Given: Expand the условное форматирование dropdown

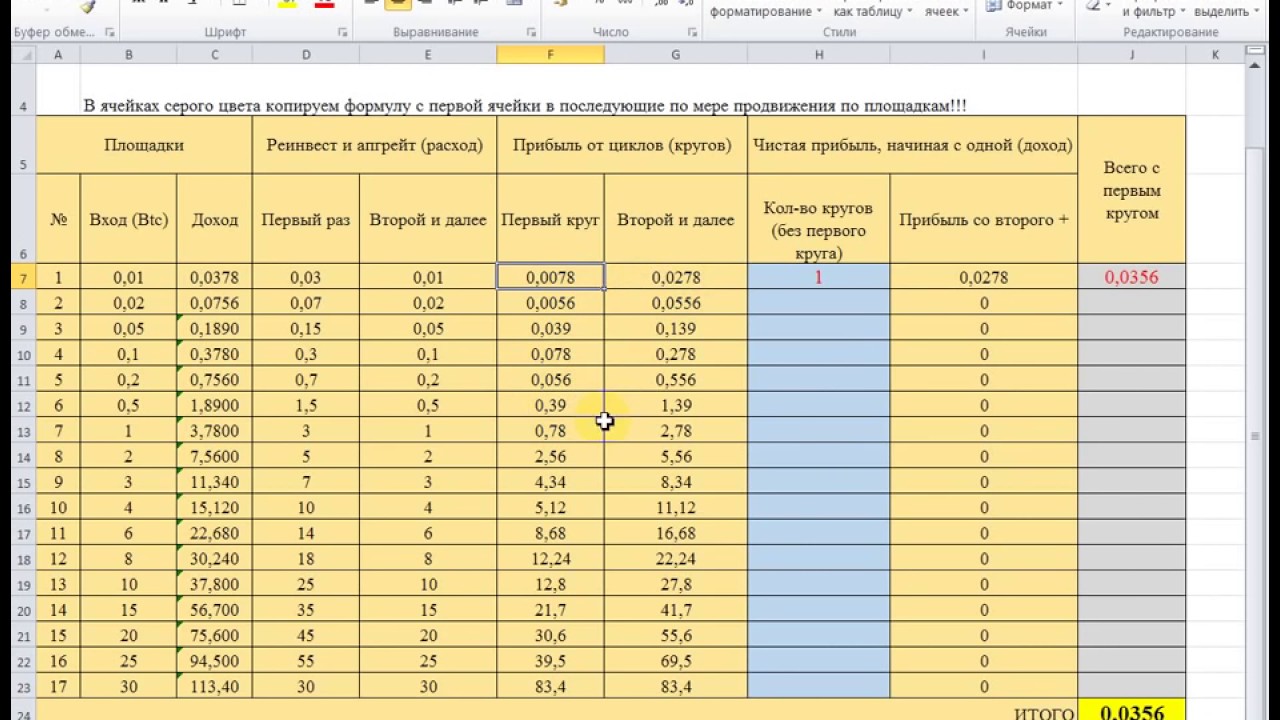Looking at the screenshot, I should (x=819, y=12).
